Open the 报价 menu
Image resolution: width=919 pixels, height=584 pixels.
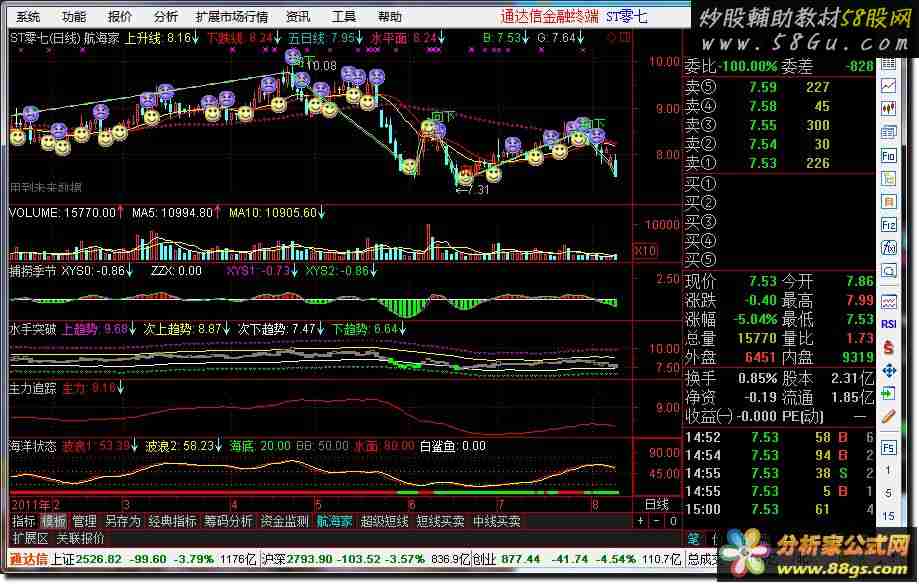[x=120, y=16]
